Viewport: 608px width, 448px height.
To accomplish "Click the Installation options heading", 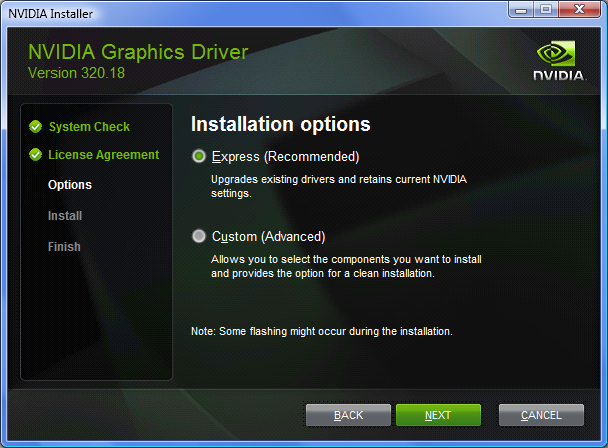I will [281, 125].
